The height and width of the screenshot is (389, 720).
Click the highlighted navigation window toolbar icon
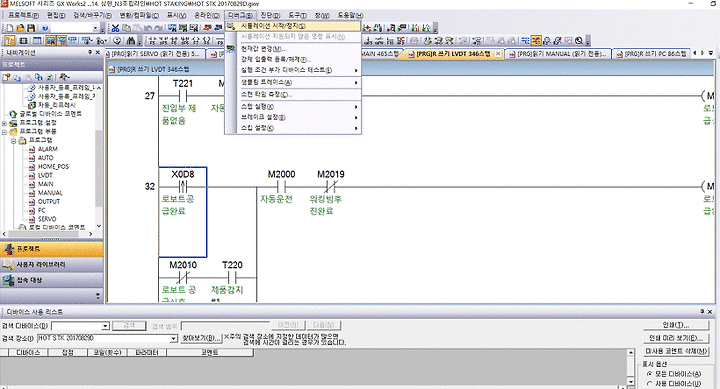pos(10,41)
